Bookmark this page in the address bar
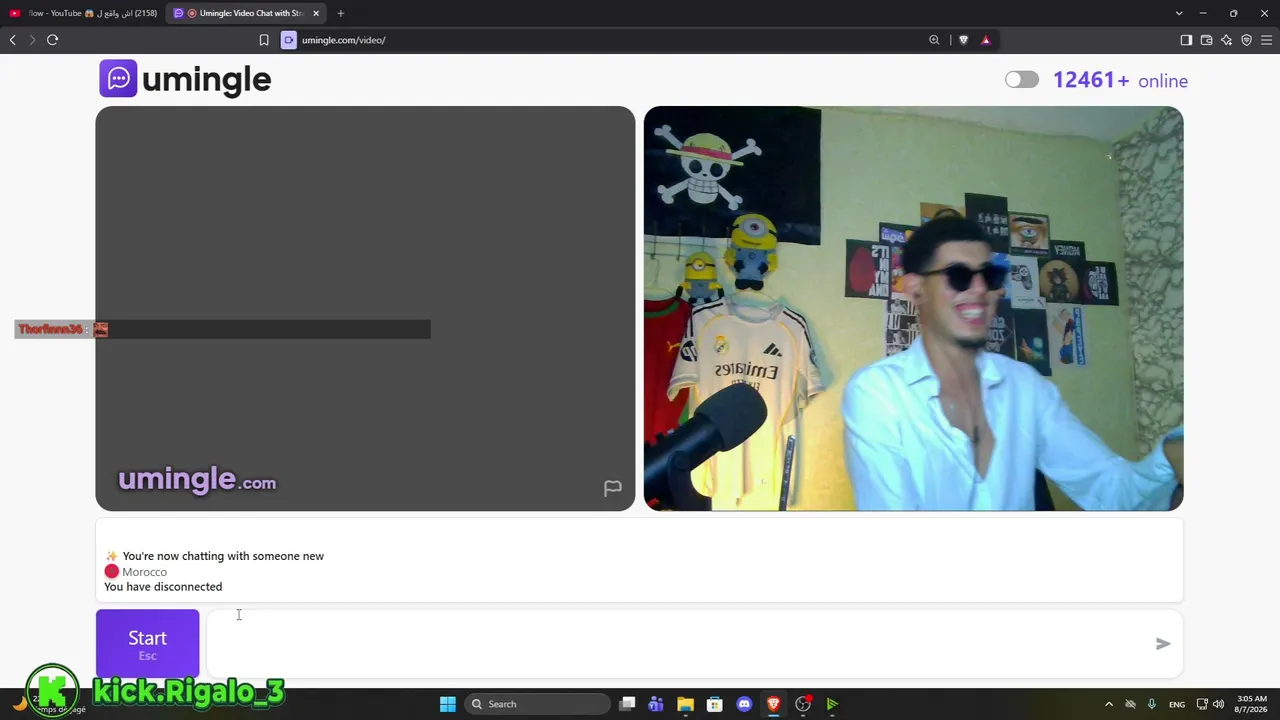The width and height of the screenshot is (1280, 720). pos(264,40)
